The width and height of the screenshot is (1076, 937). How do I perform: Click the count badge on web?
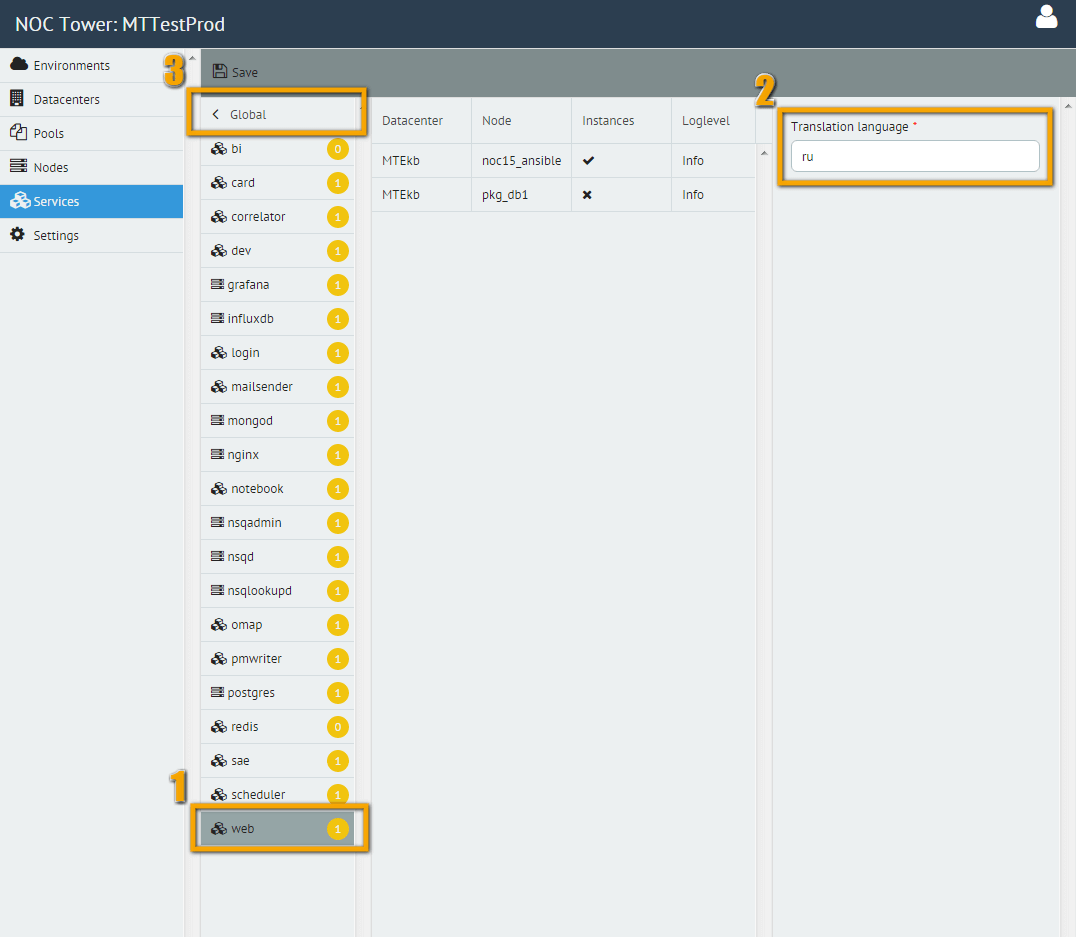pyautogui.click(x=338, y=829)
